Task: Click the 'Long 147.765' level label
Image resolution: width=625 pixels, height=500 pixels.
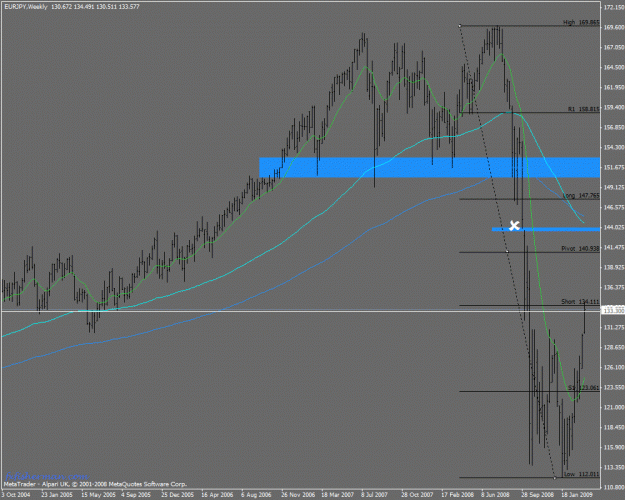Action: pos(581,195)
